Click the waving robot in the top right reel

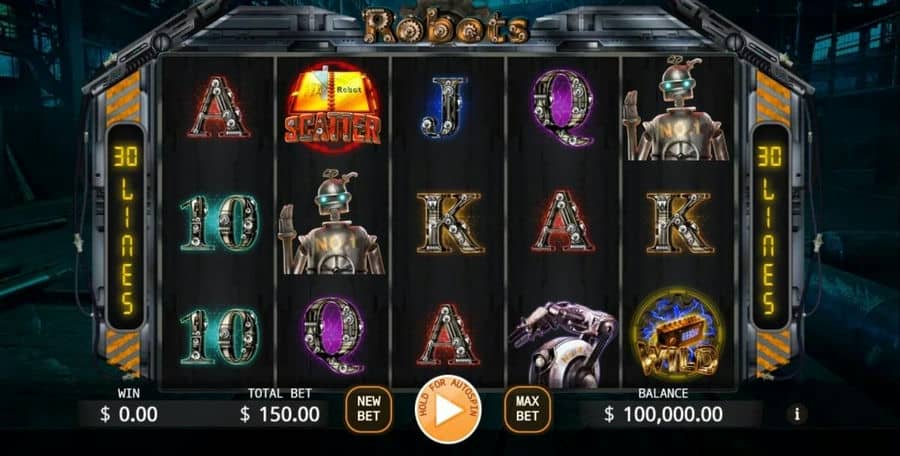pyautogui.click(x=676, y=109)
